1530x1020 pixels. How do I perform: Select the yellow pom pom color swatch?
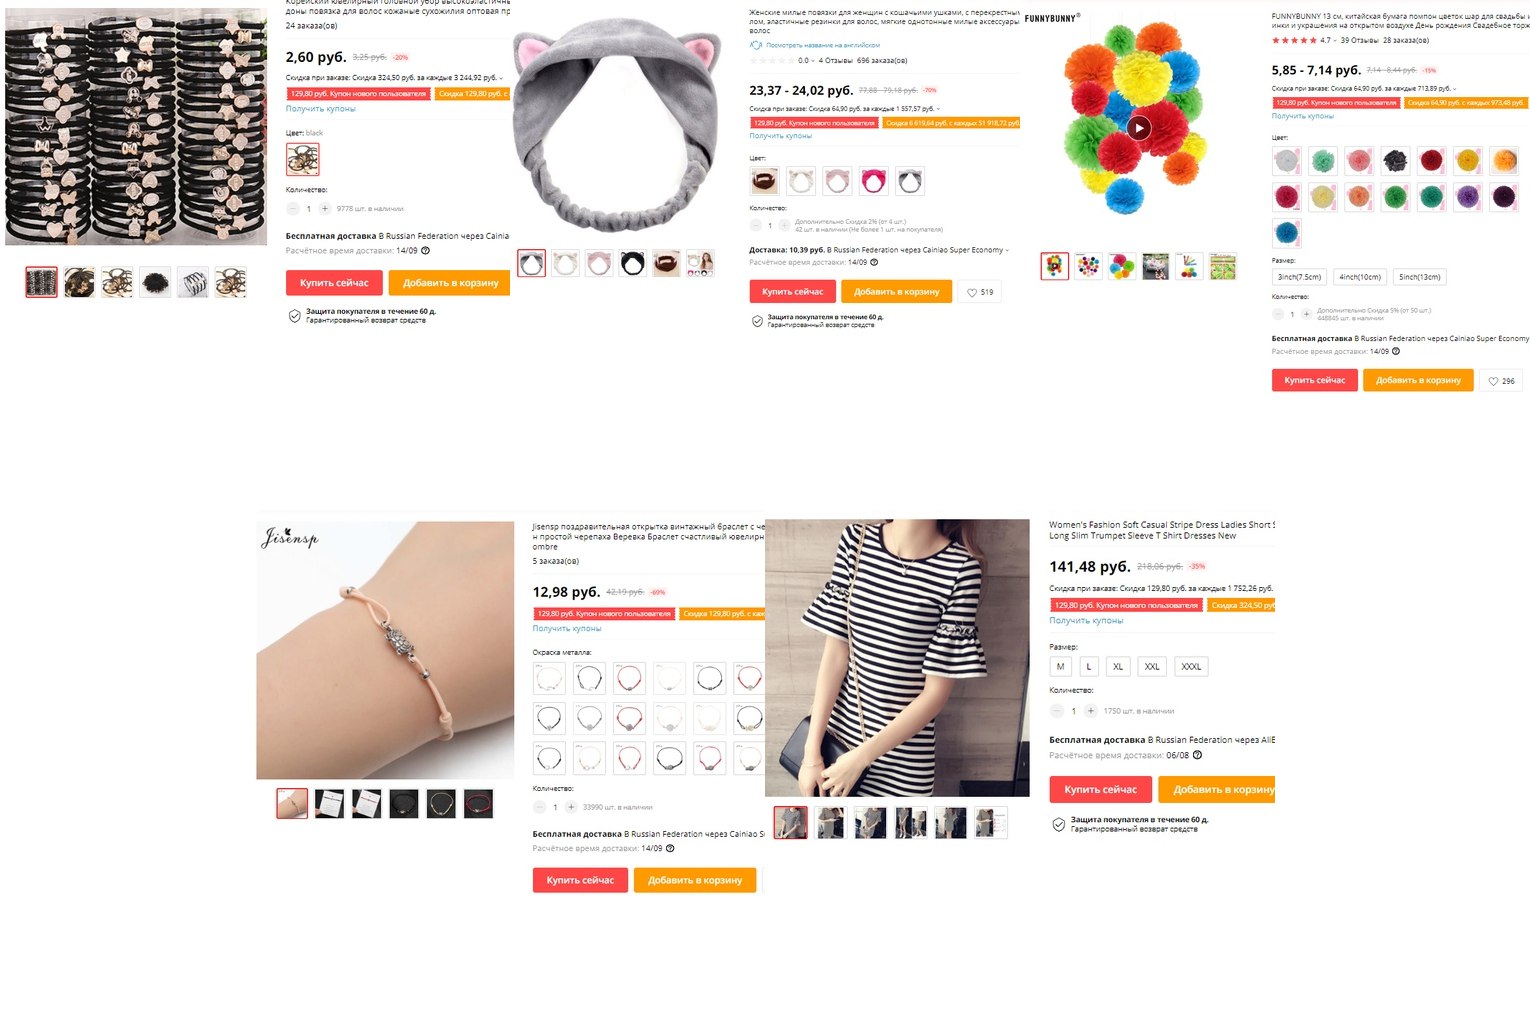coord(1467,160)
